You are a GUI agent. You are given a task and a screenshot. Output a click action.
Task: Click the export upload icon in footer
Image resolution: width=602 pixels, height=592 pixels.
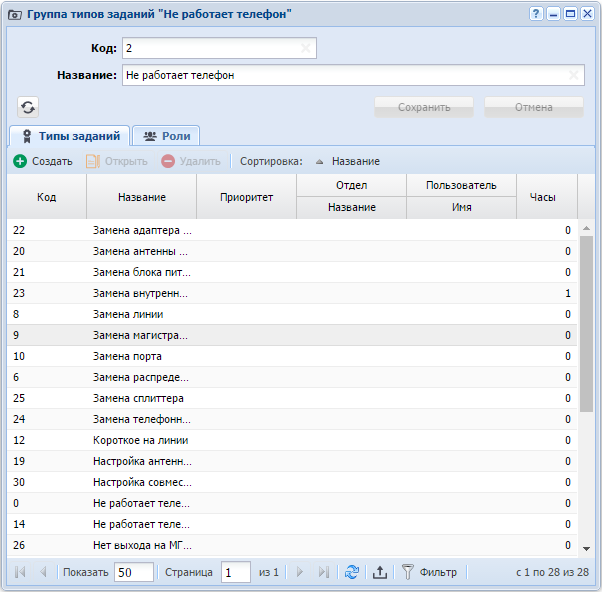click(x=380, y=572)
